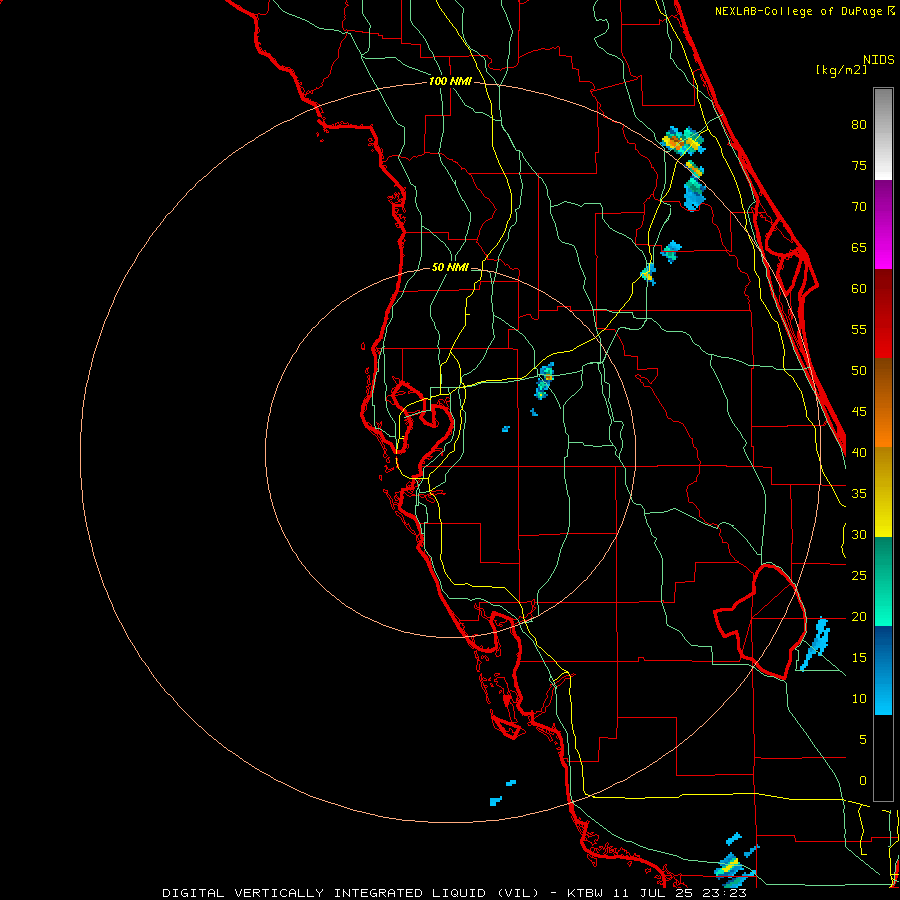900x900 pixels.
Task: Click the NIDS label above the legend
Action: coord(879,59)
